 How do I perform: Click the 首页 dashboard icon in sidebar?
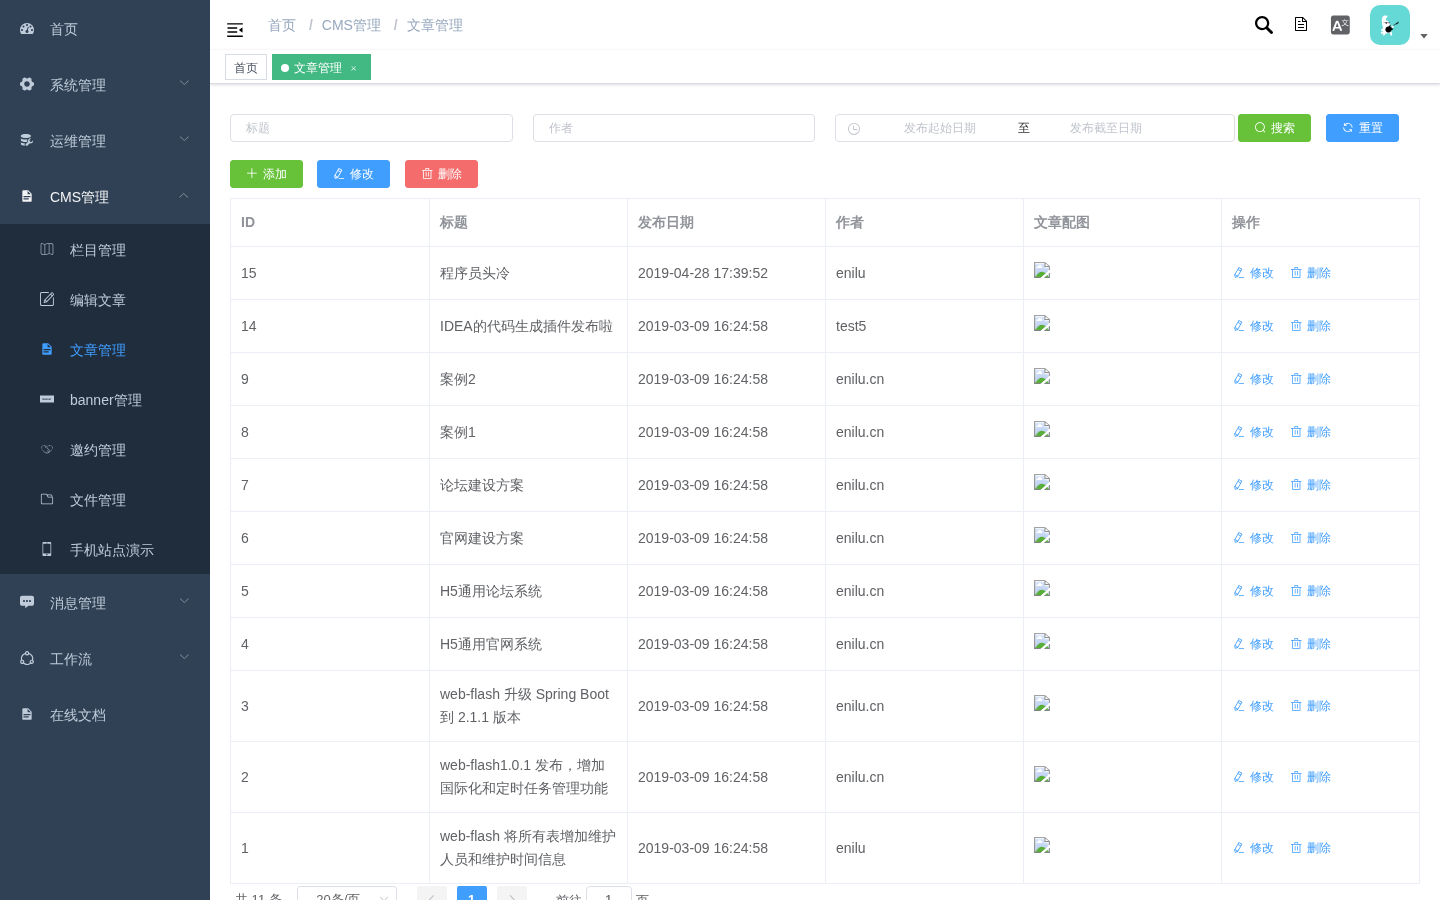click(27, 29)
